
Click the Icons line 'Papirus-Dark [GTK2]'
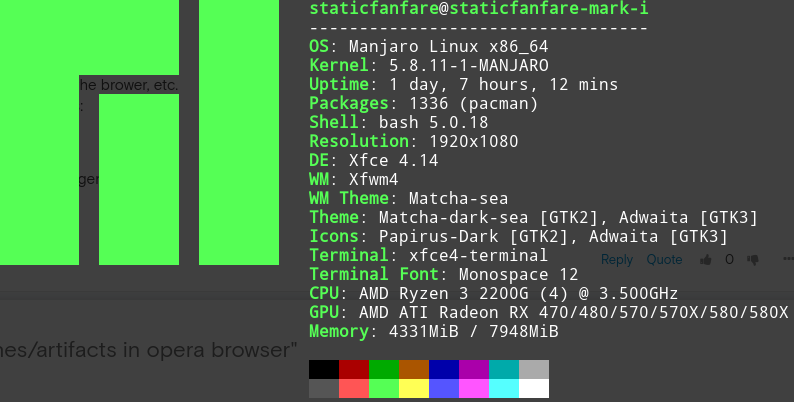point(519,236)
